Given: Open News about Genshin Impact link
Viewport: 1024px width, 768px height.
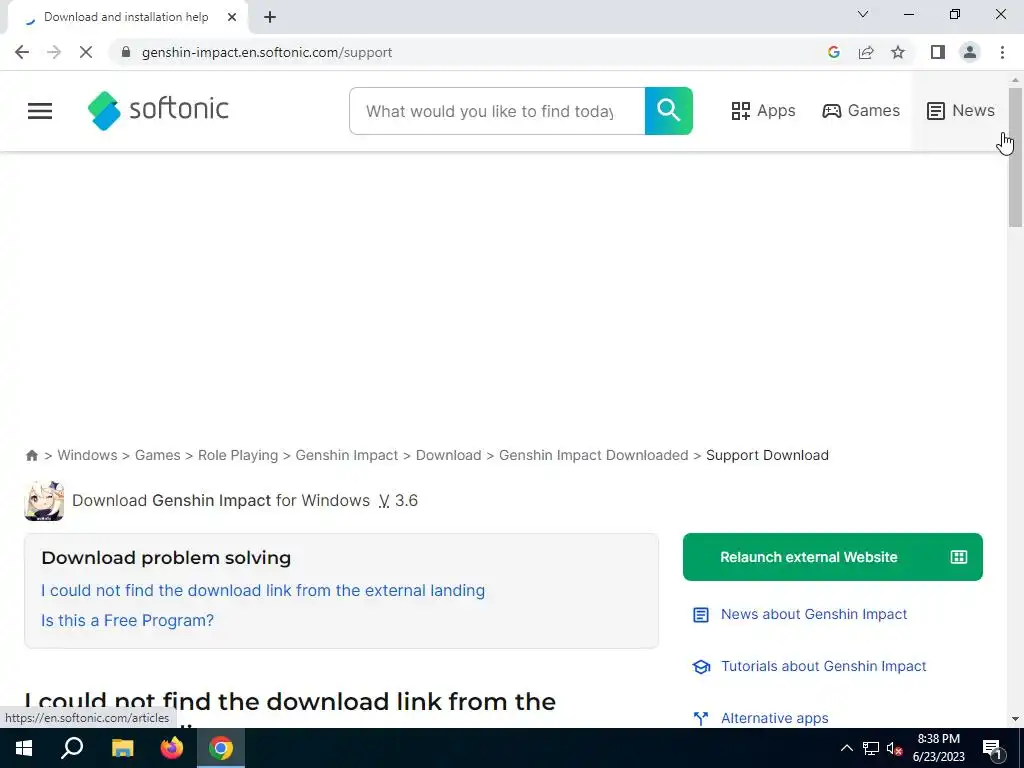Looking at the screenshot, I should [x=814, y=615].
